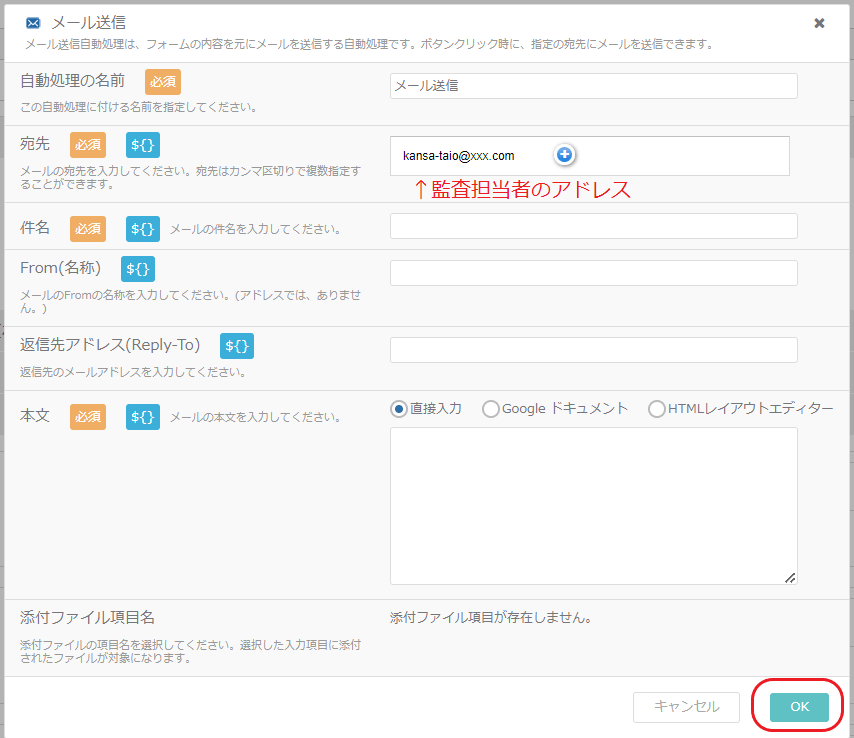
Task: Click the blue plus icon in the 宛先 field
Action: pos(565,155)
